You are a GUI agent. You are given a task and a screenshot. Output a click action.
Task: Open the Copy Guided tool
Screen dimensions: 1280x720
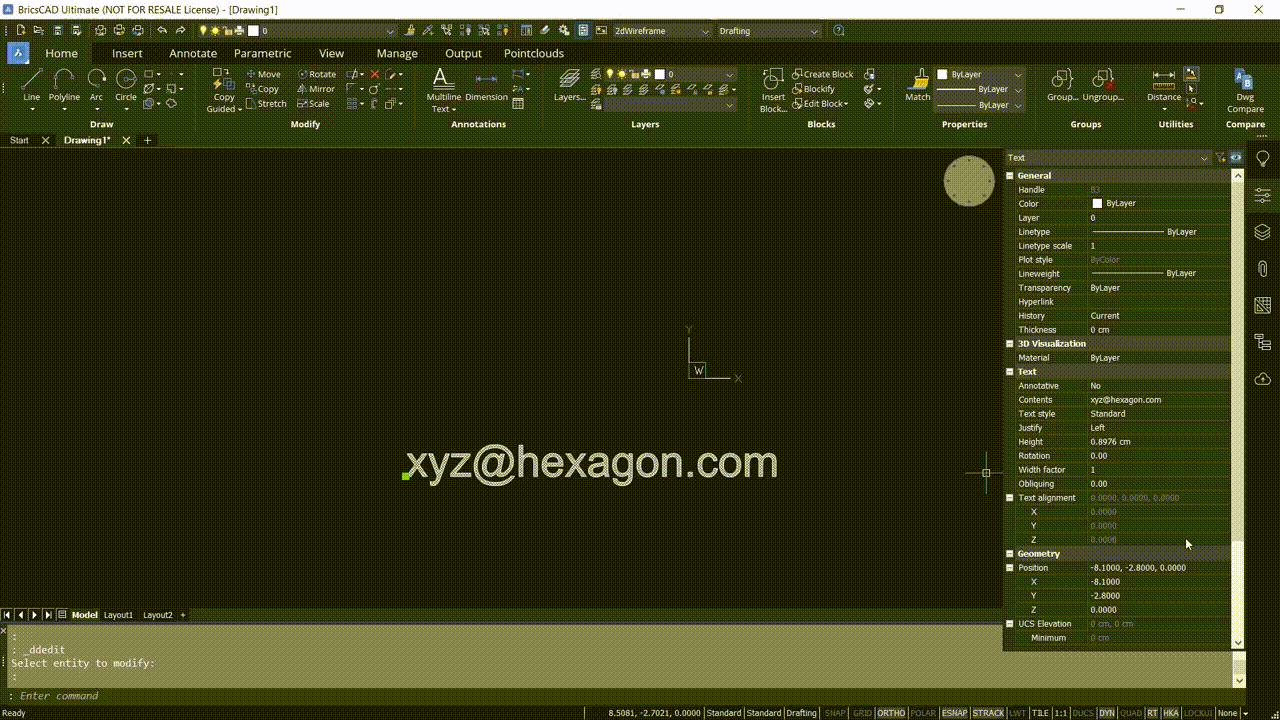(224, 90)
